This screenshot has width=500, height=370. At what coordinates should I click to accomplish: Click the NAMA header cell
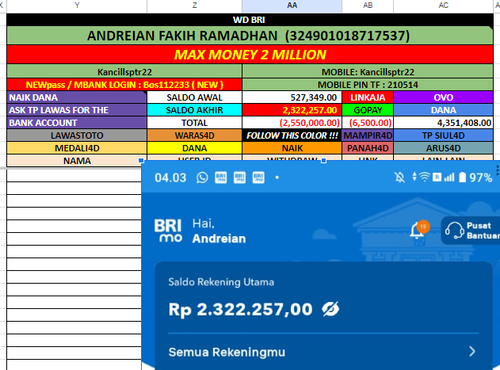click(77, 160)
